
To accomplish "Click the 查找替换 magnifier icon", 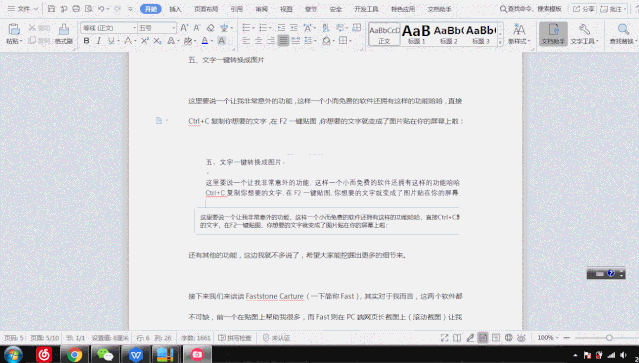I will tap(623, 29).
